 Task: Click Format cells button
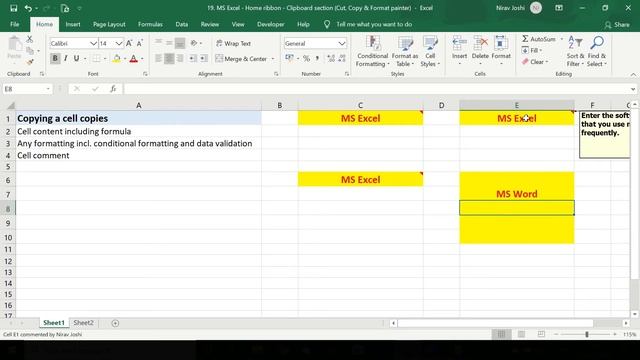501,51
